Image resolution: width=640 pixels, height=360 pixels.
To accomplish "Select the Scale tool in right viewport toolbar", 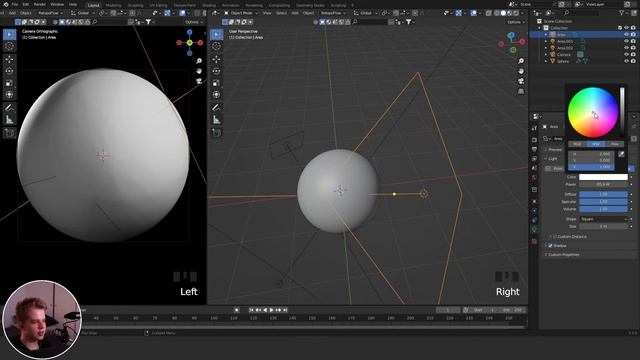I will (x=216, y=83).
